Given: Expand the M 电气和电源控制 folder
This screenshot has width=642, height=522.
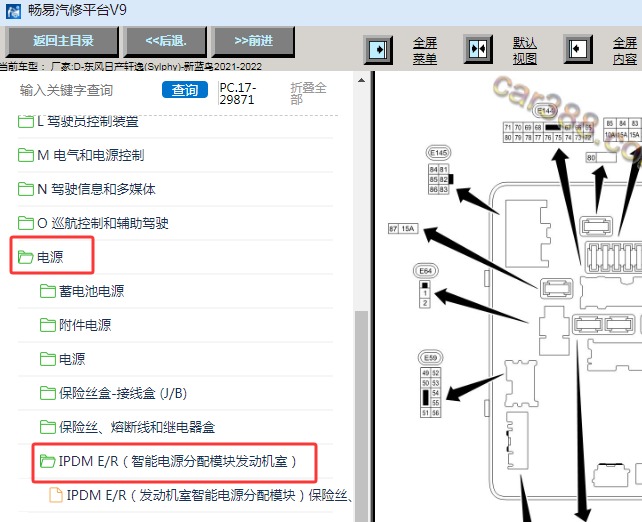Looking at the screenshot, I should pyautogui.click(x=90, y=155).
